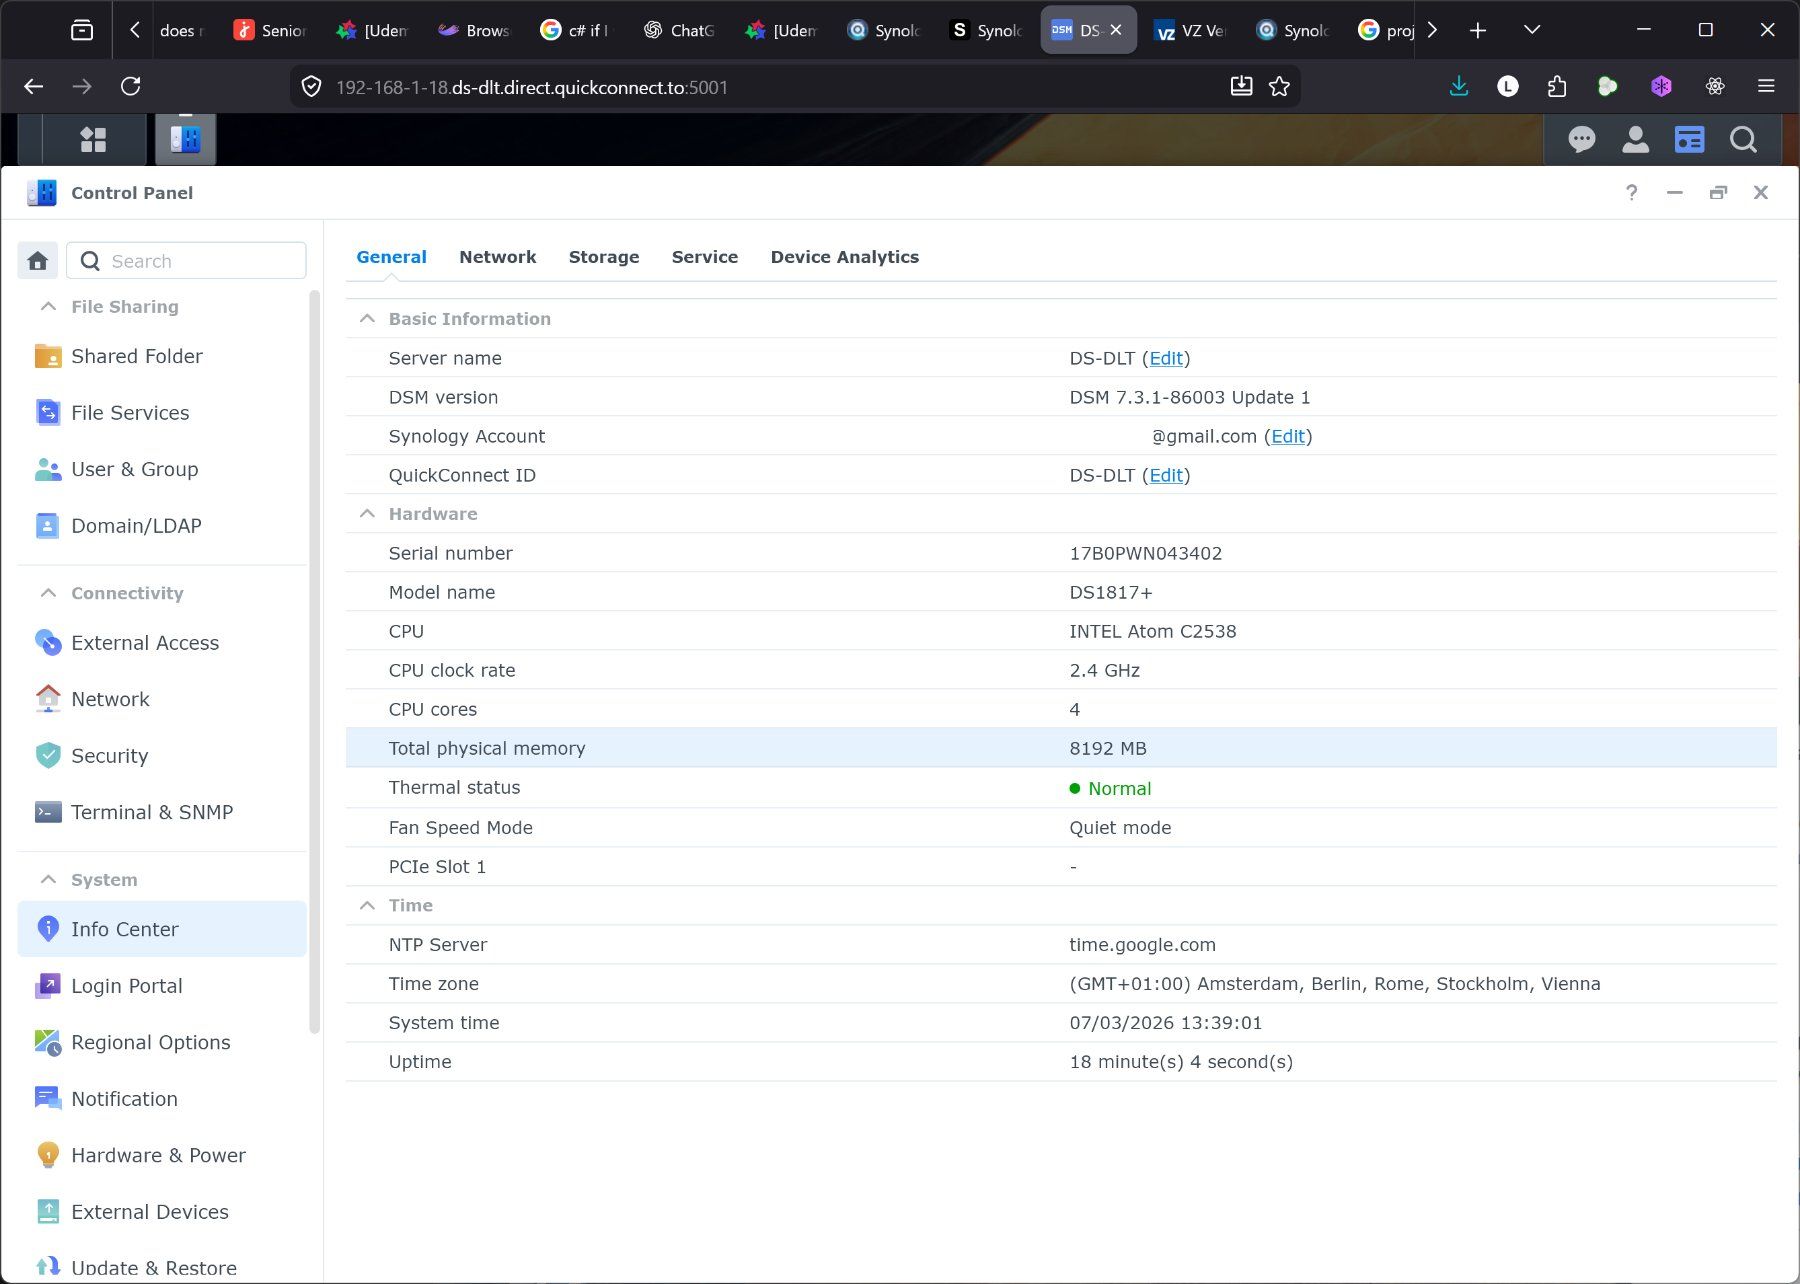Open Shared Folder in sidebar
1800x1284 pixels.
click(162, 356)
